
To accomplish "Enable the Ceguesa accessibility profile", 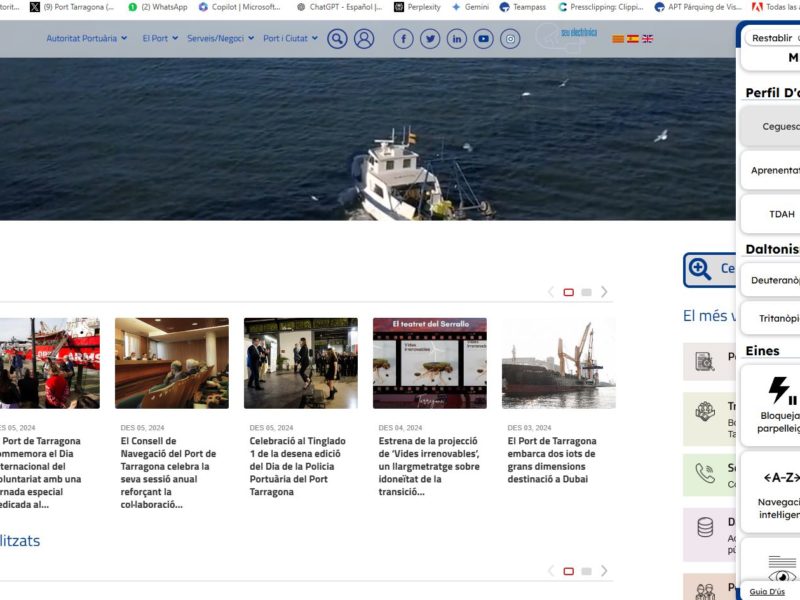I will [x=770, y=127].
